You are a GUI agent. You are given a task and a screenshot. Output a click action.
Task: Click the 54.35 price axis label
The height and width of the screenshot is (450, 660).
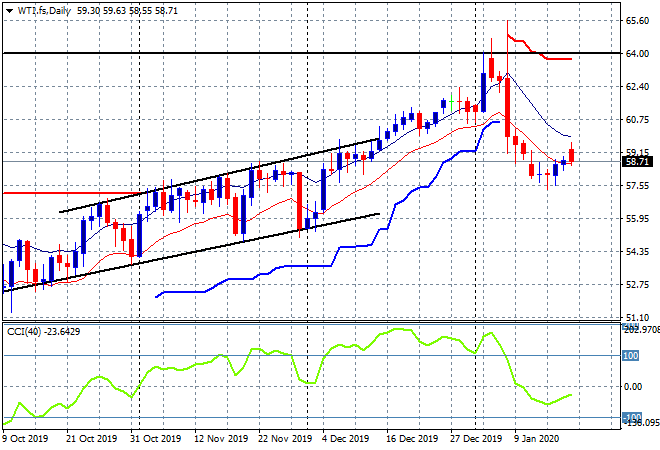pos(637,252)
